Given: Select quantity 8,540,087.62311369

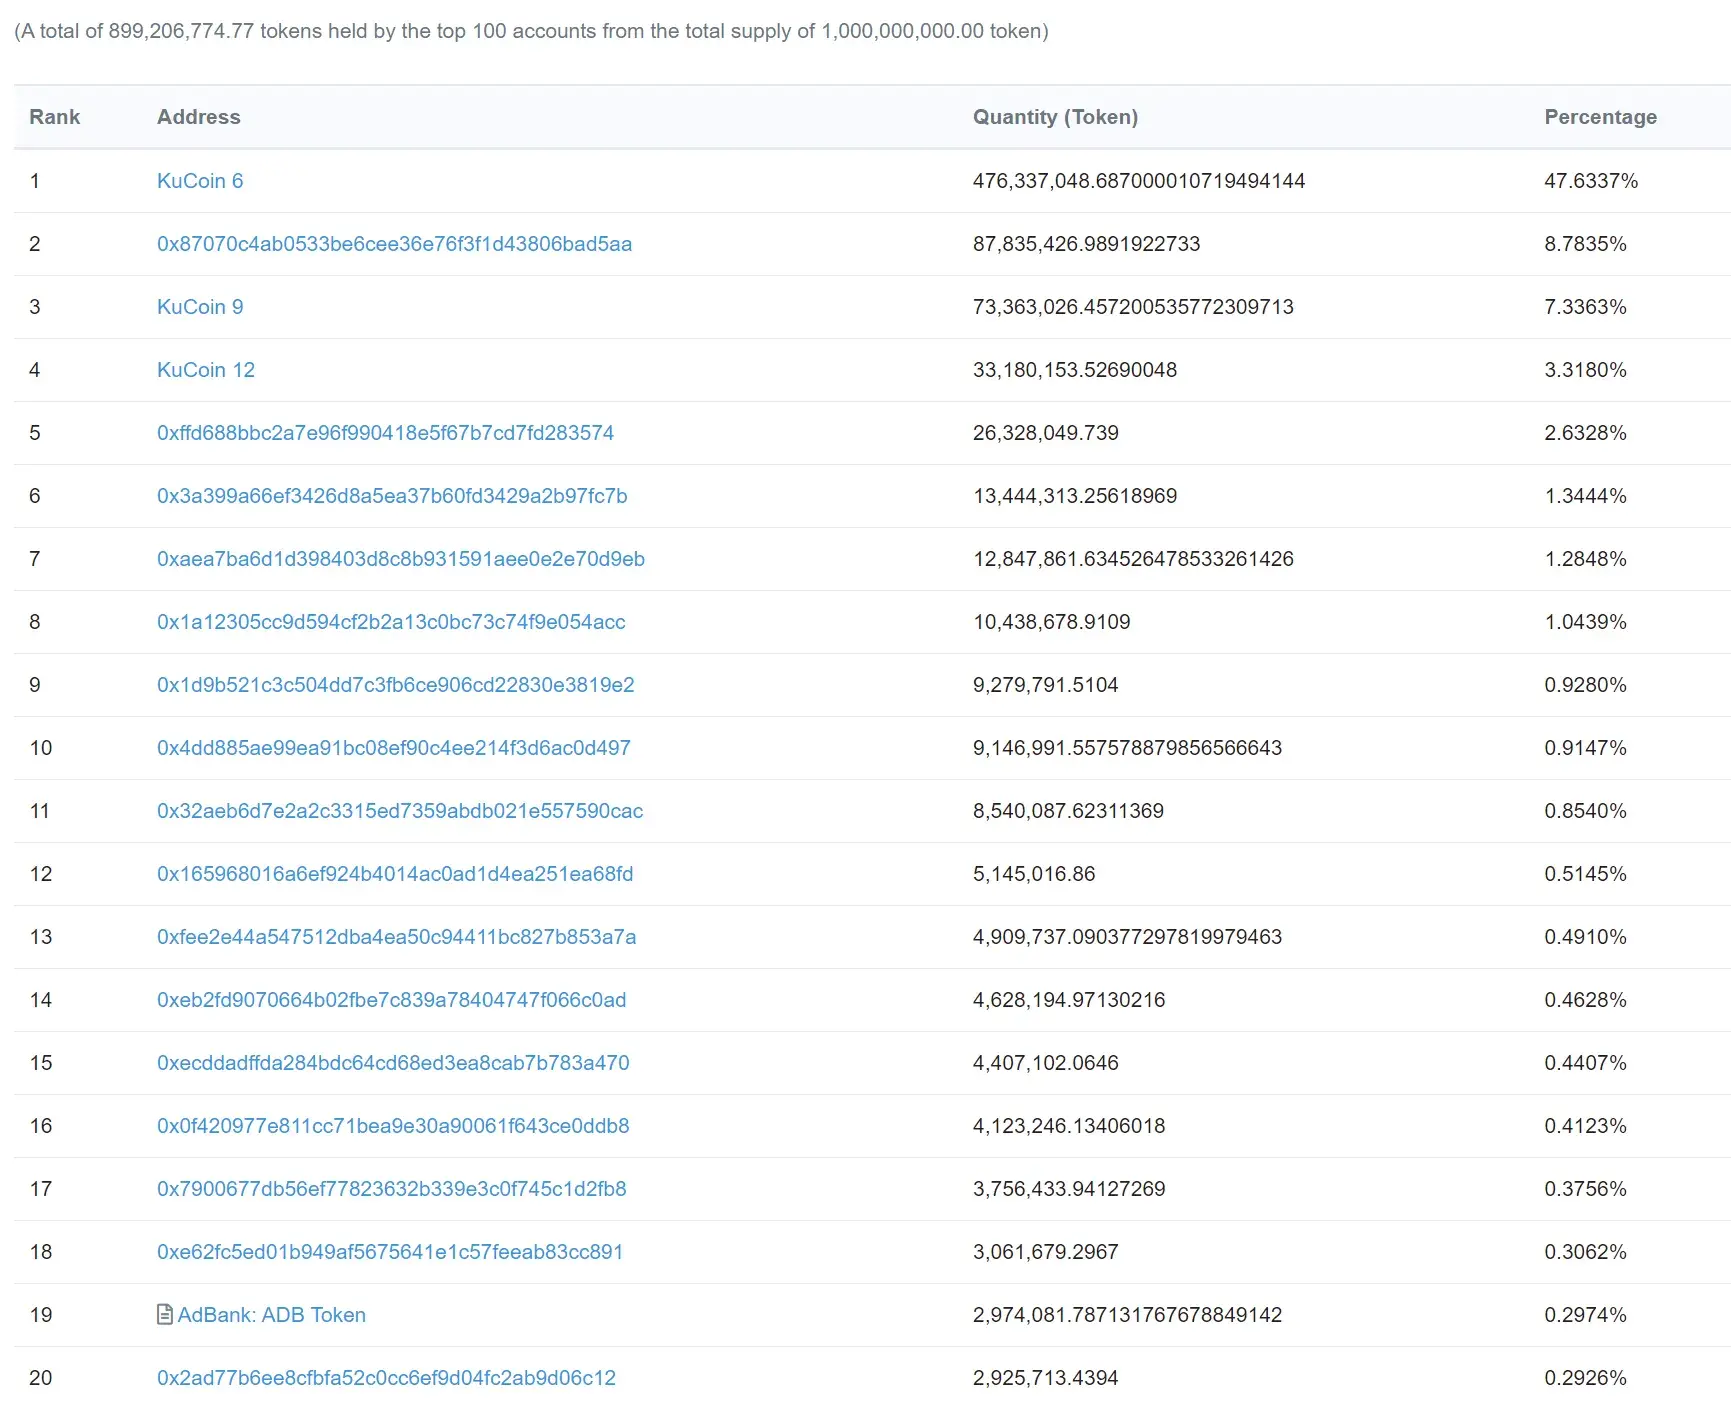Looking at the screenshot, I should coord(1068,811).
